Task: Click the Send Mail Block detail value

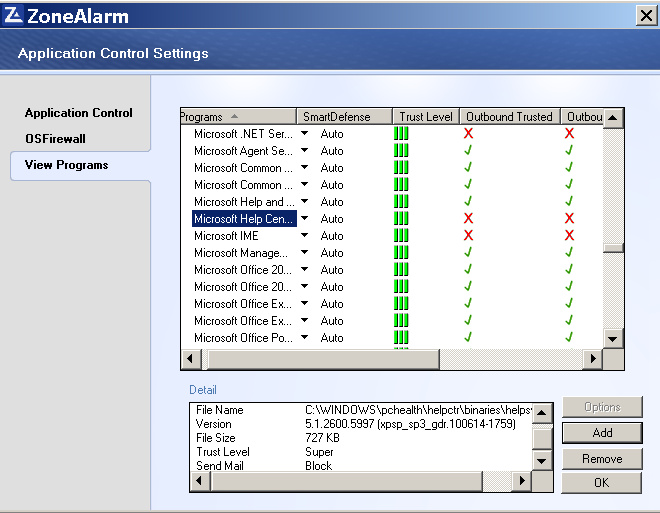Action: click(x=318, y=466)
